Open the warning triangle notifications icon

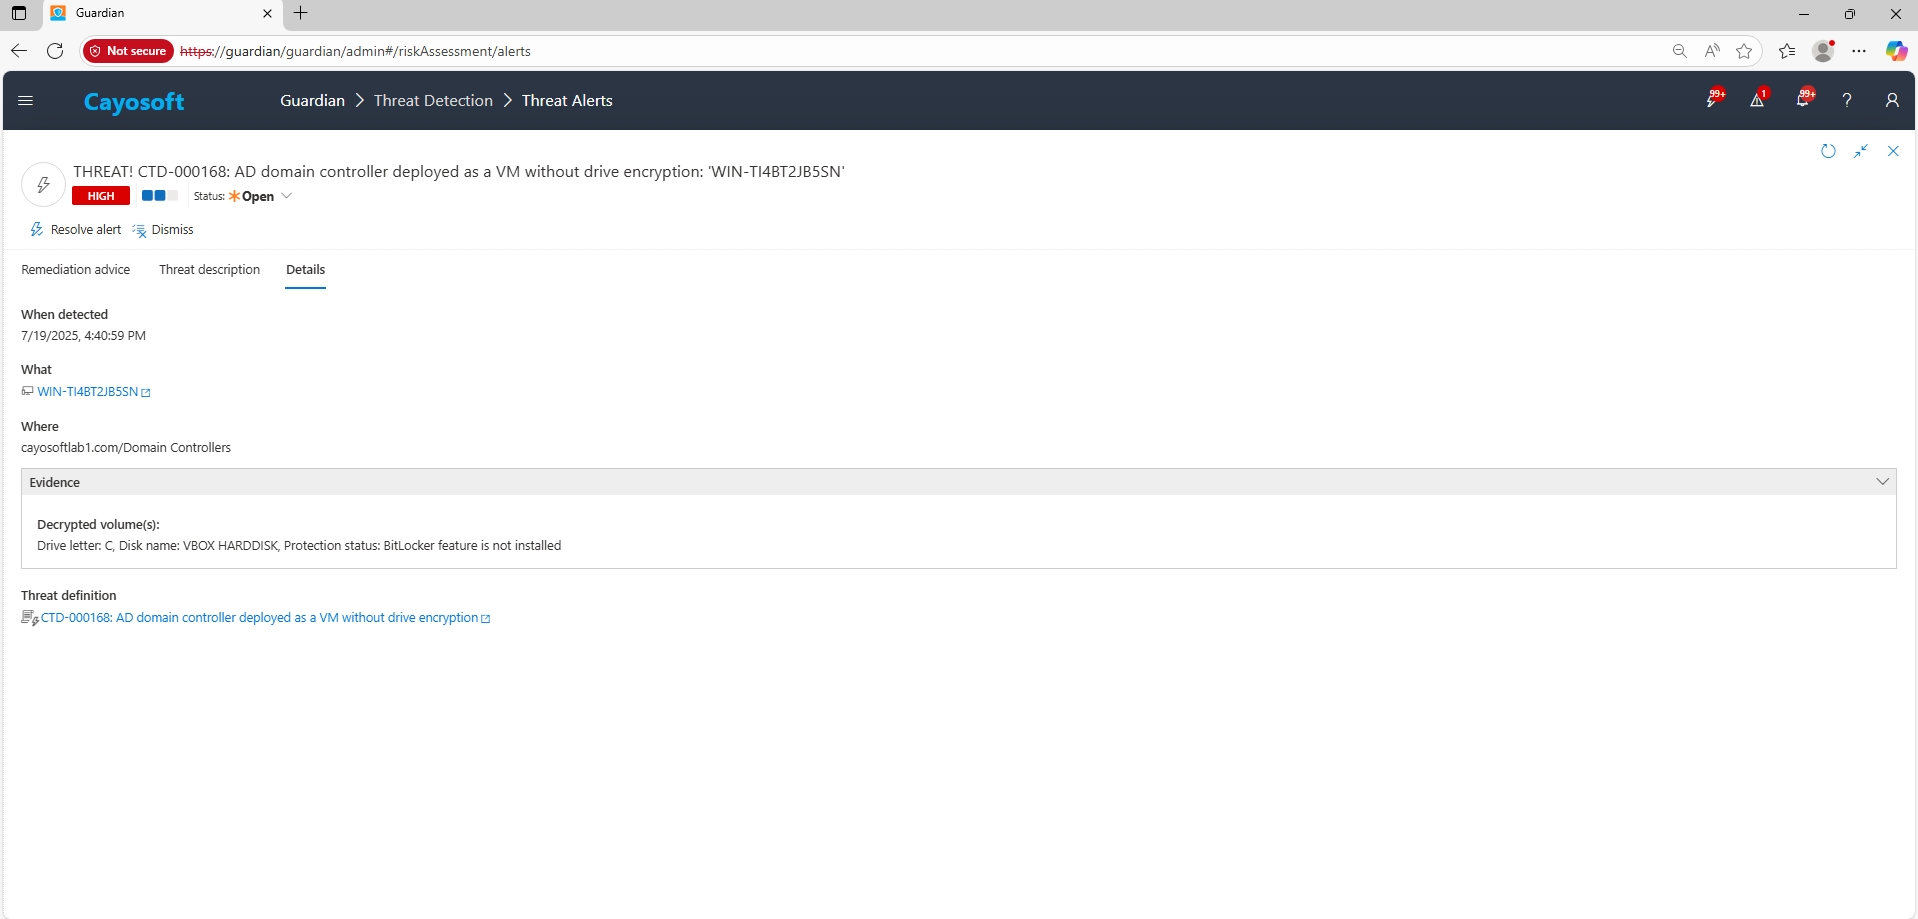pos(1757,100)
